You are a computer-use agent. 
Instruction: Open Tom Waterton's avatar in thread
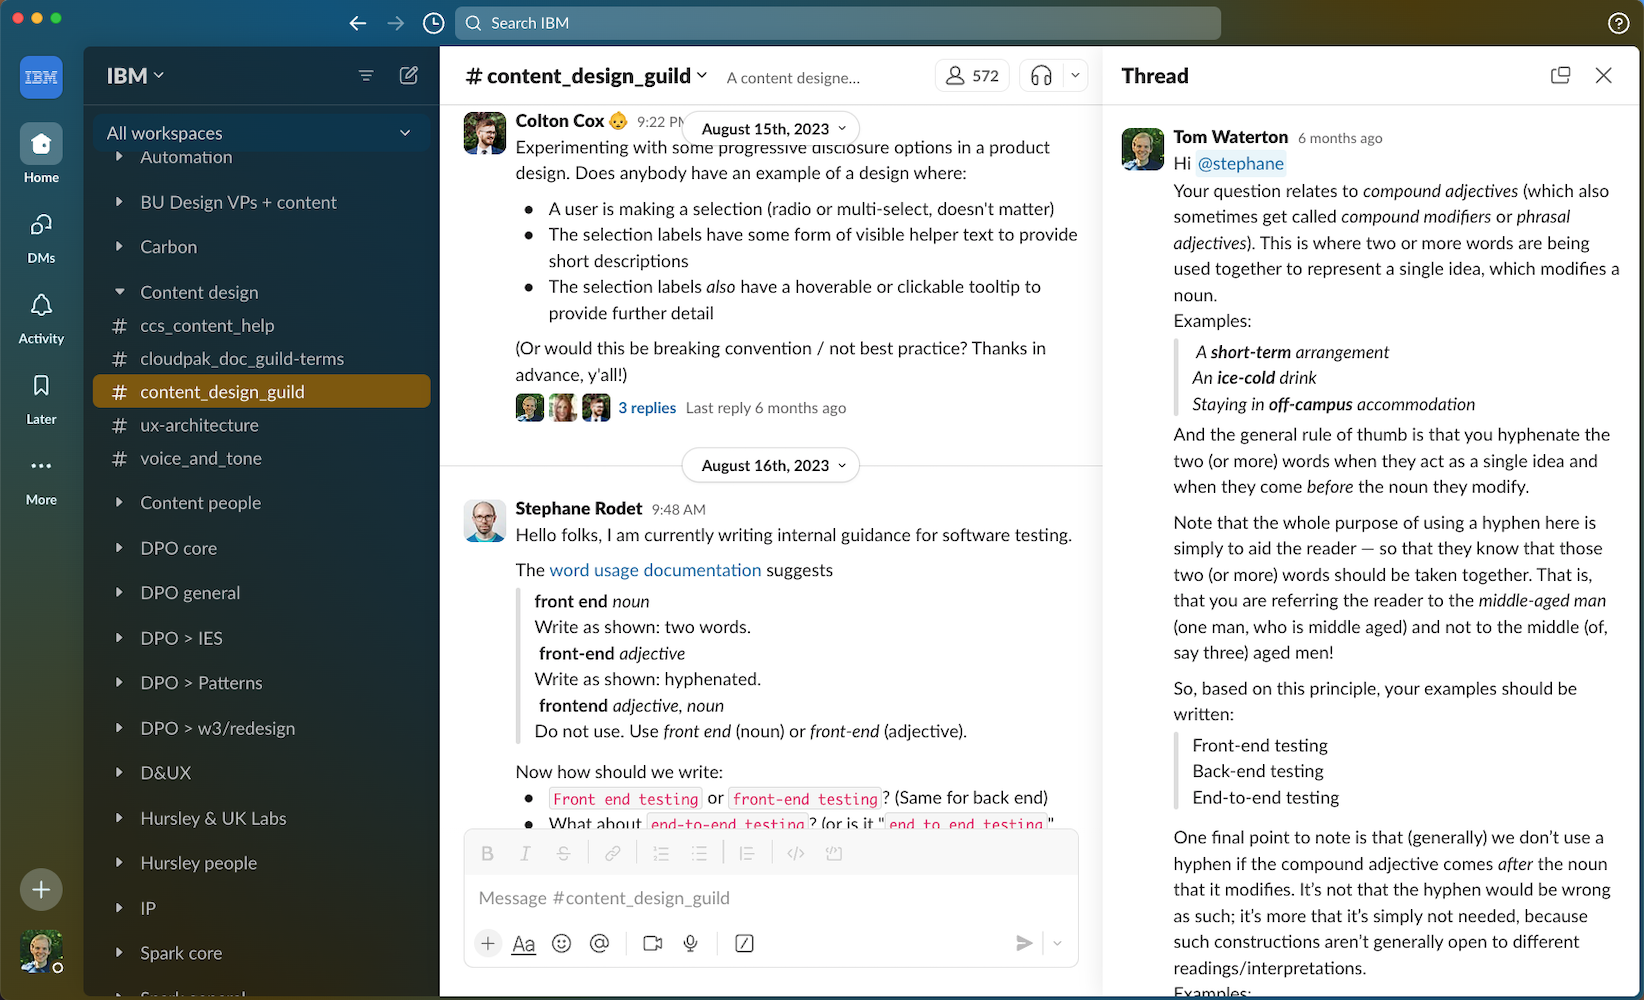[1143, 149]
